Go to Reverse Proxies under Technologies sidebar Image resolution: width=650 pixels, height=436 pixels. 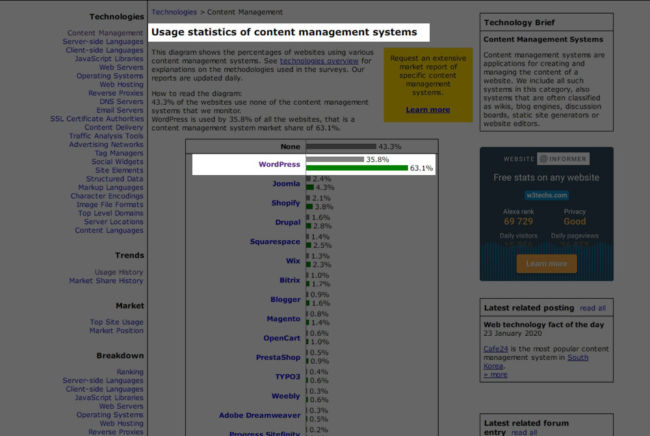[116, 93]
